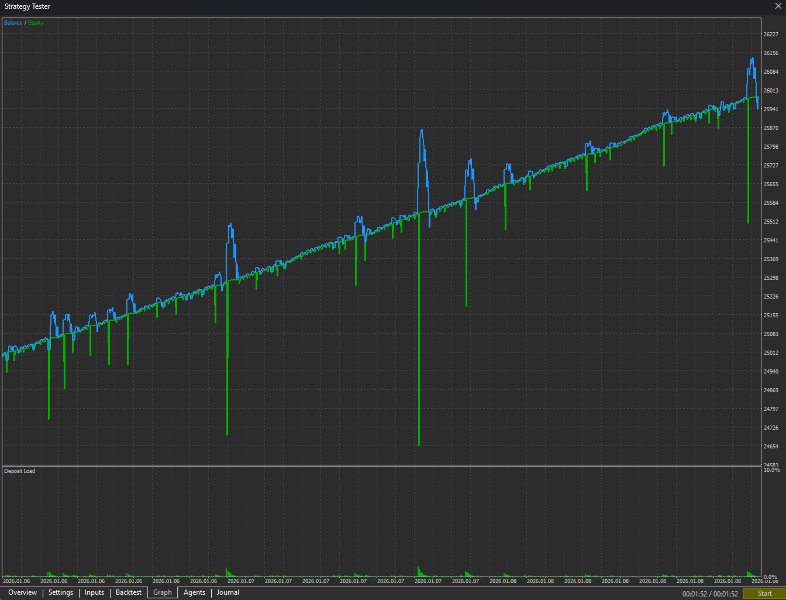Click the 25727 axis value
This screenshot has height=600, width=786.
(x=771, y=165)
